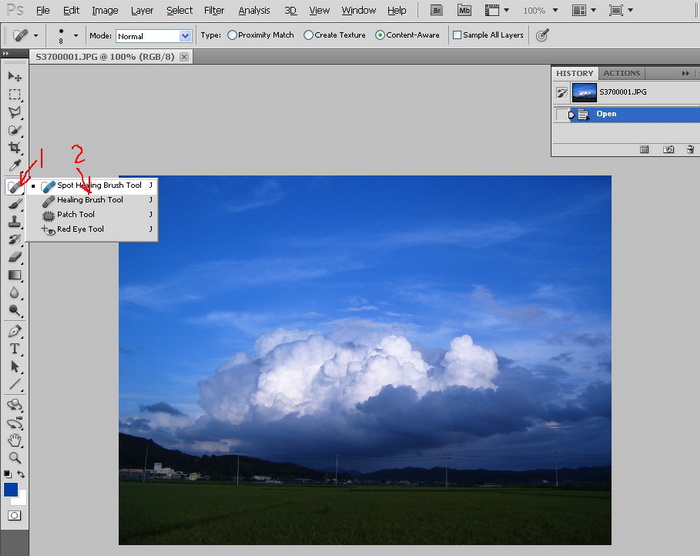Select the Crop tool
The image size is (700, 556).
tap(15, 148)
